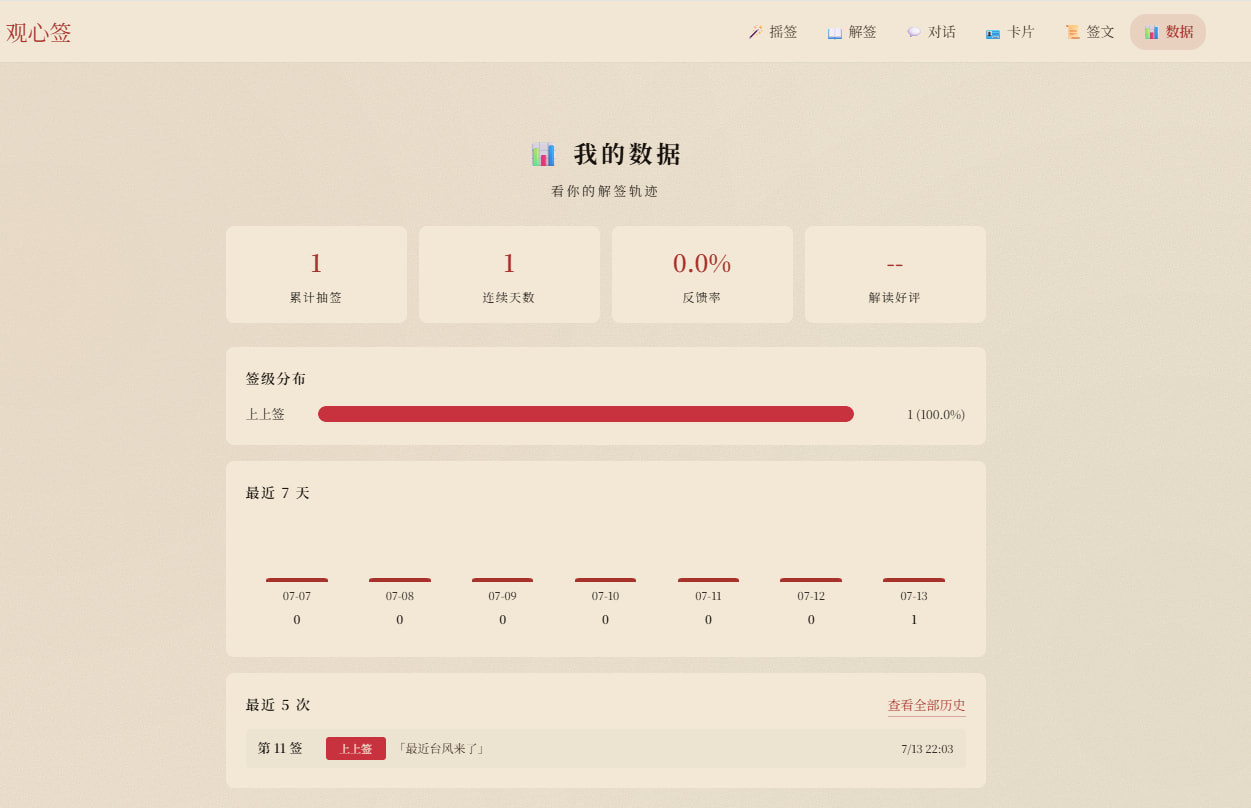The height and width of the screenshot is (808, 1251).
Task: Click the 解读好评 stat card
Action: [895, 274]
